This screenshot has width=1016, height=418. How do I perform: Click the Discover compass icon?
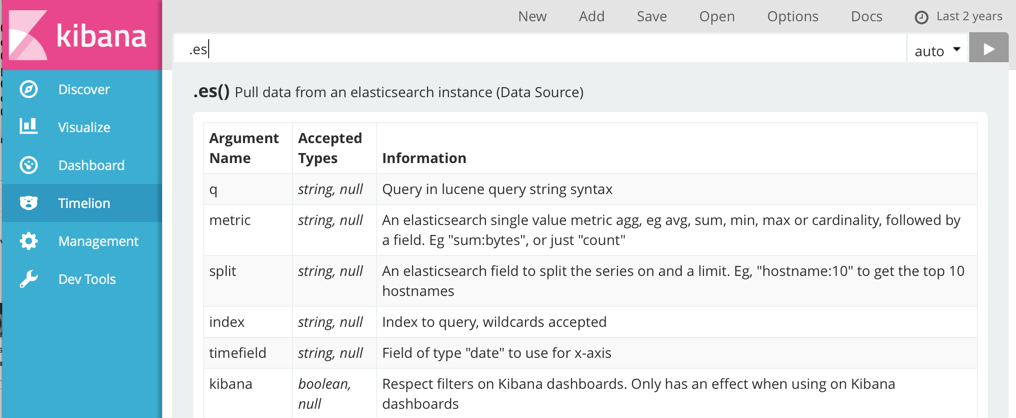tap(29, 89)
